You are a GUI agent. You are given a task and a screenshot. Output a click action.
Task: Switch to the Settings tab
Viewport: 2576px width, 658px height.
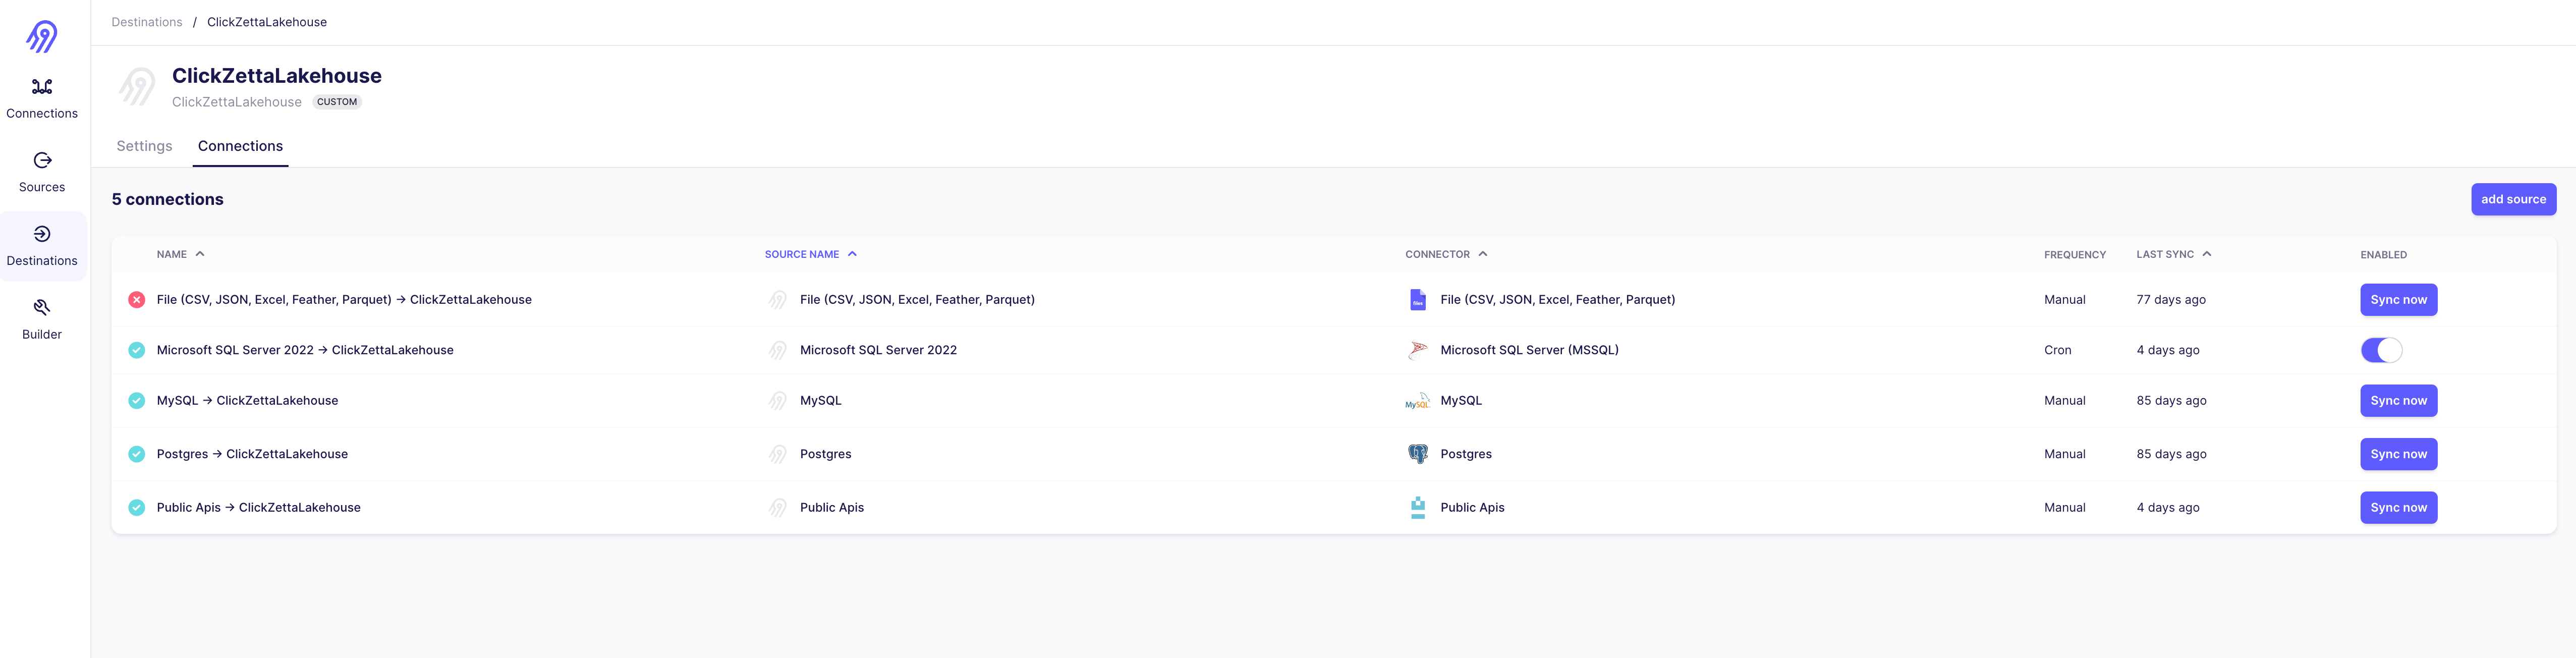pyautogui.click(x=144, y=146)
